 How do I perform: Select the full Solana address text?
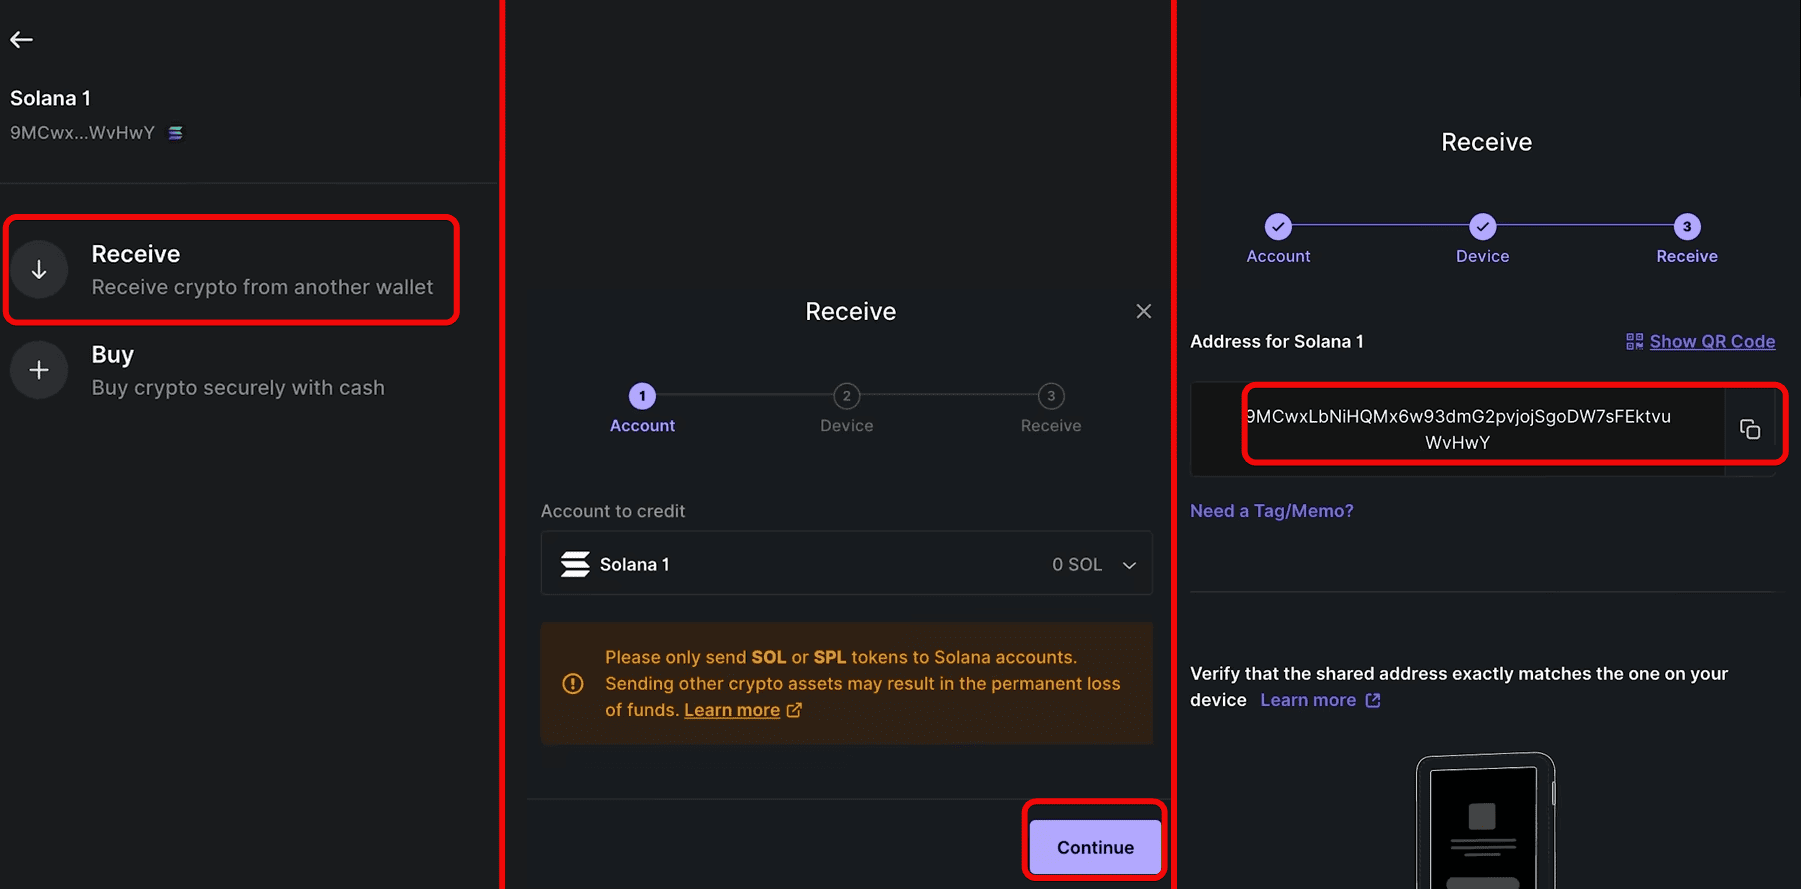pyautogui.click(x=1458, y=429)
